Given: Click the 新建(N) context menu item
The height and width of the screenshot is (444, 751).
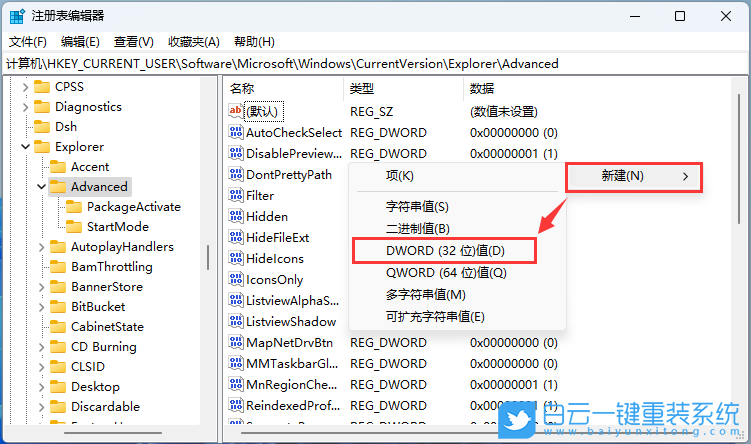Looking at the screenshot, I should [634, 176].
